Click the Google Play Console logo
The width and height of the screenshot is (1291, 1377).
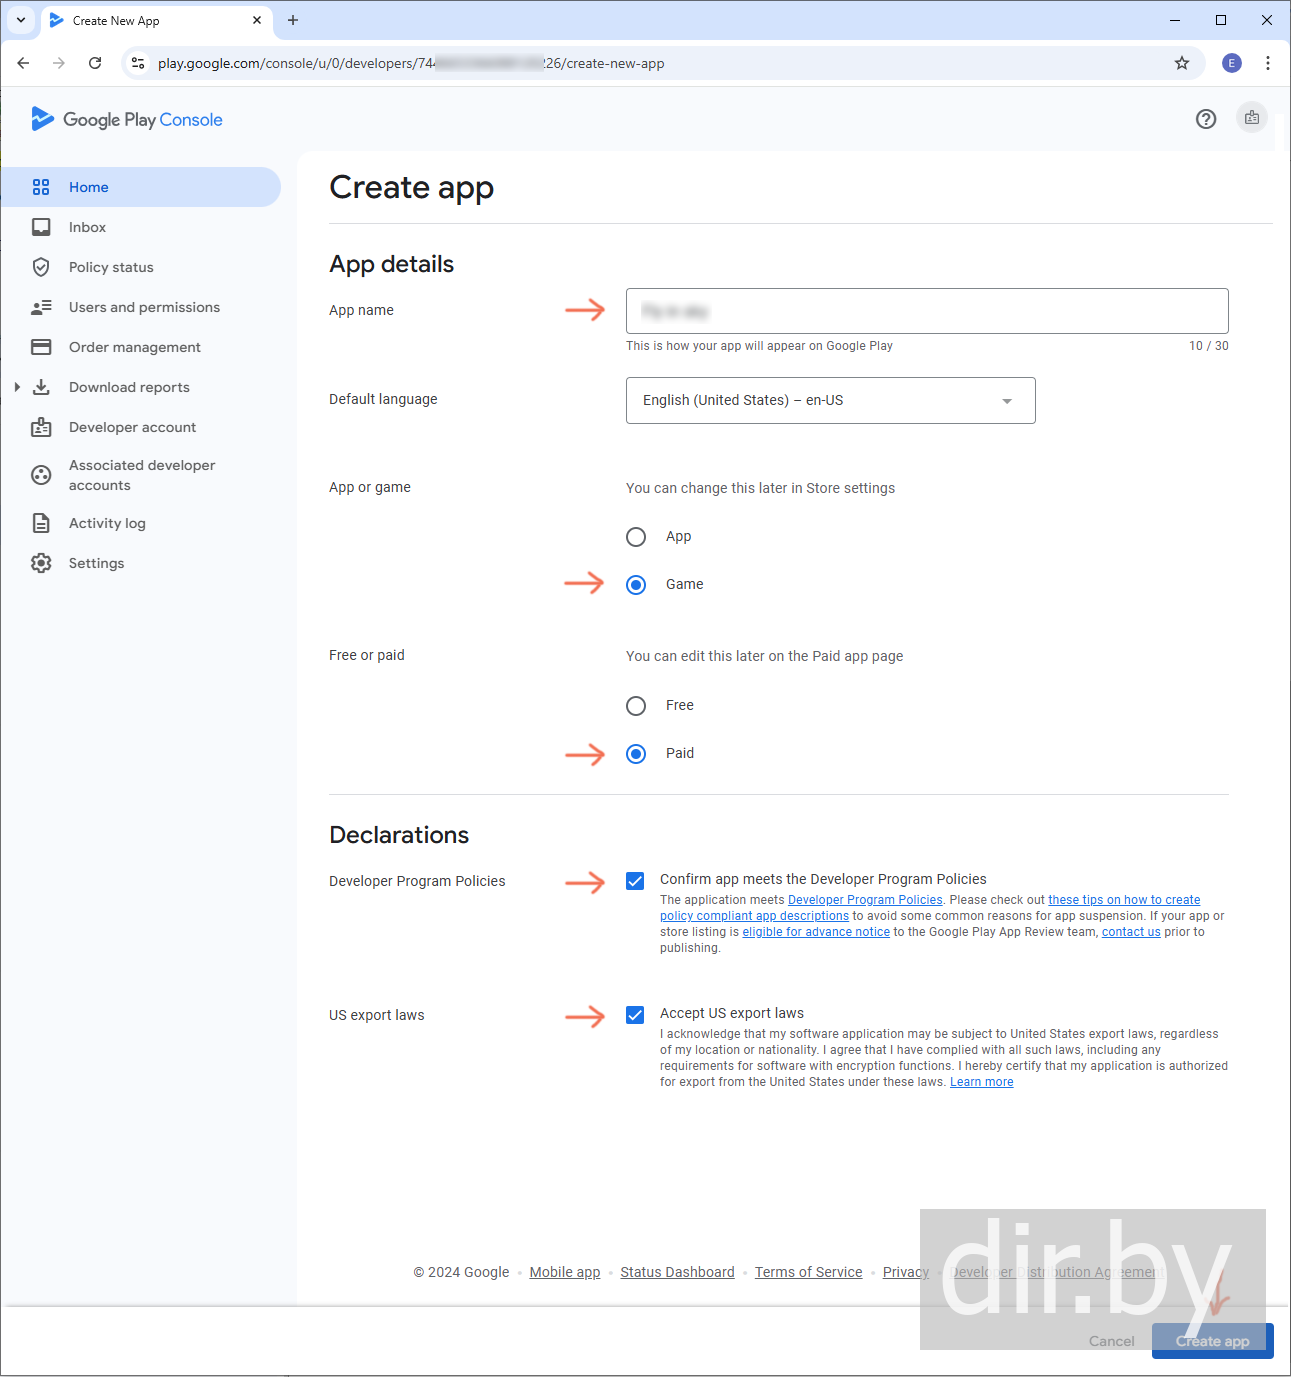[127, 119]
